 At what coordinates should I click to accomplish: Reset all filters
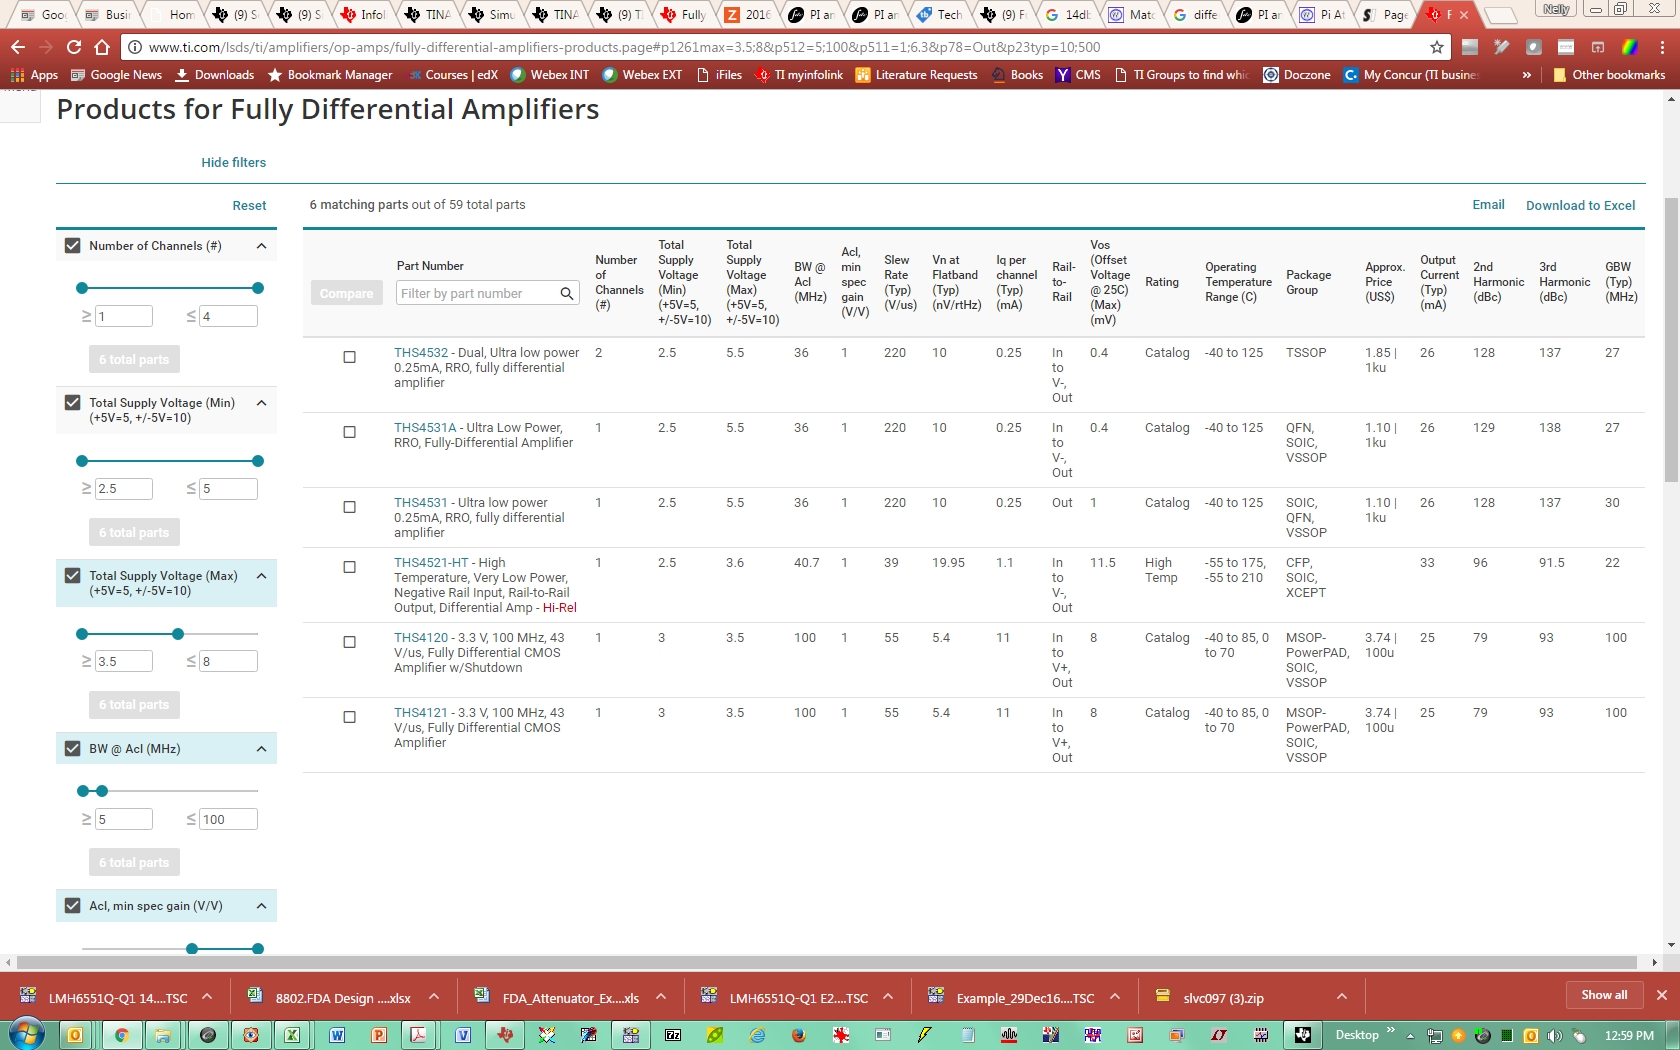point(249,206)
